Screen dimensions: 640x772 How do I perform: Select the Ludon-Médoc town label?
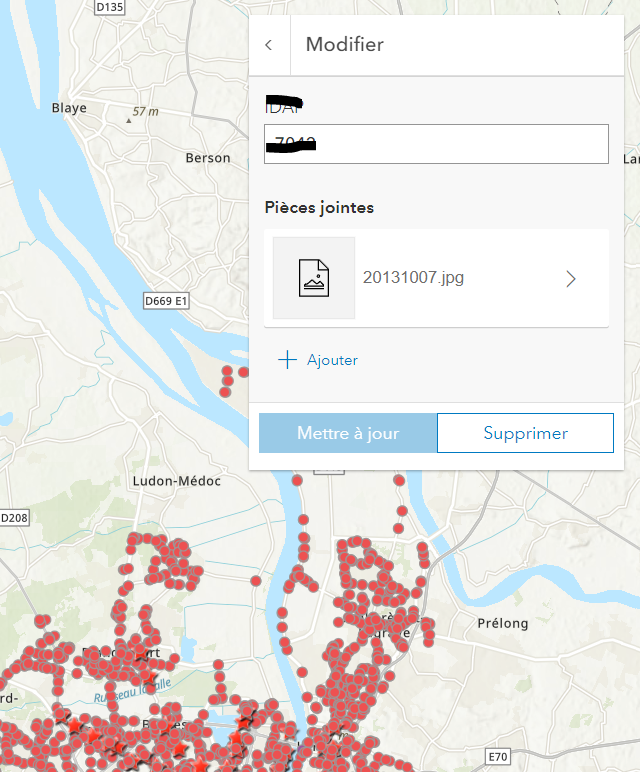tap(176, 481)
